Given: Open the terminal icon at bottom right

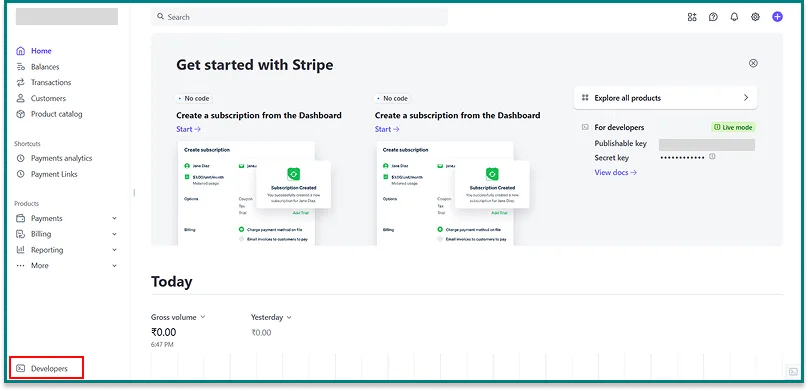Looking at the screenshot, I should pos(794,371).
